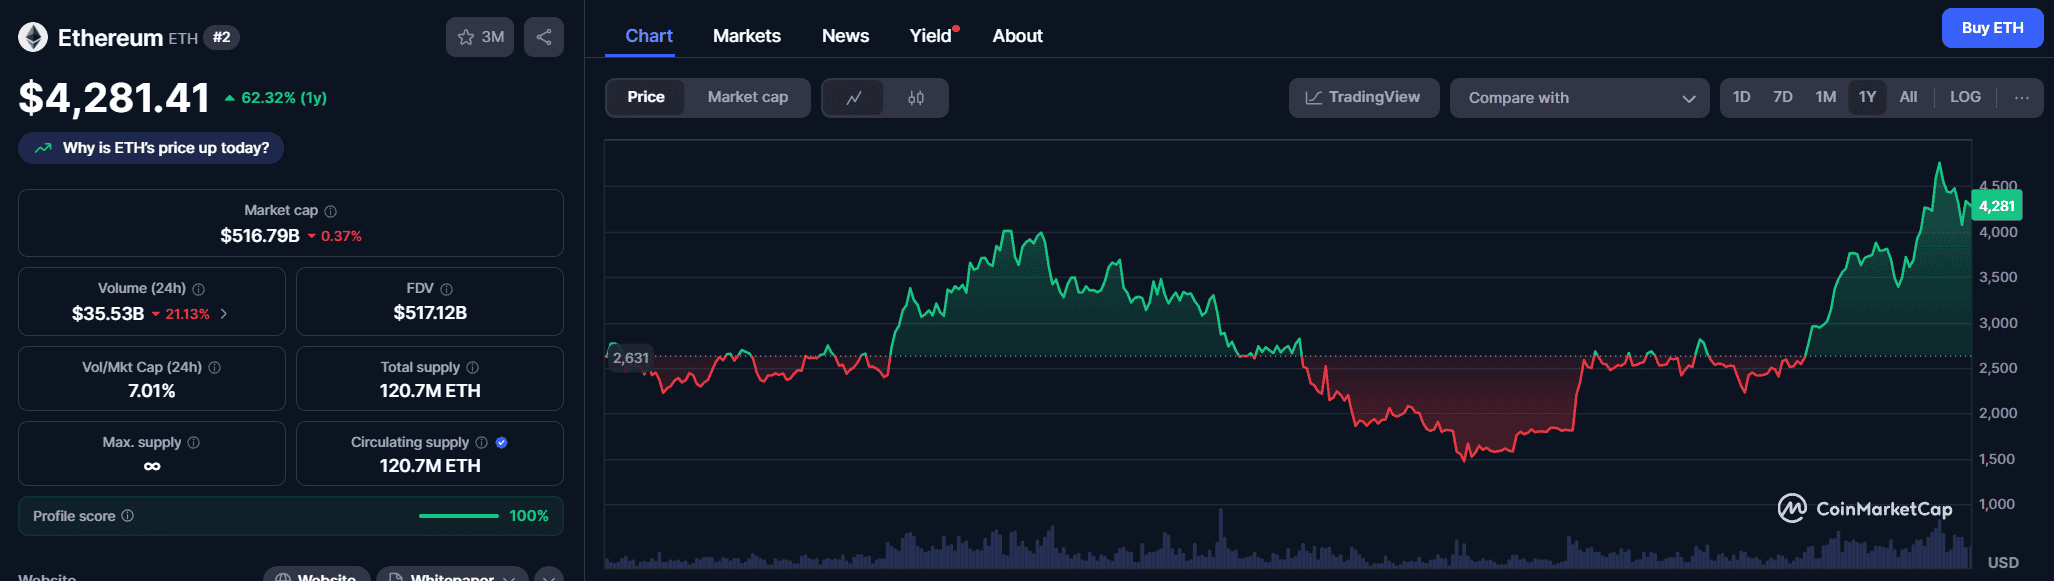Click the info icon beside Volume (24h)
Viewport: 2054px width, 581px height.
point(199,289)
